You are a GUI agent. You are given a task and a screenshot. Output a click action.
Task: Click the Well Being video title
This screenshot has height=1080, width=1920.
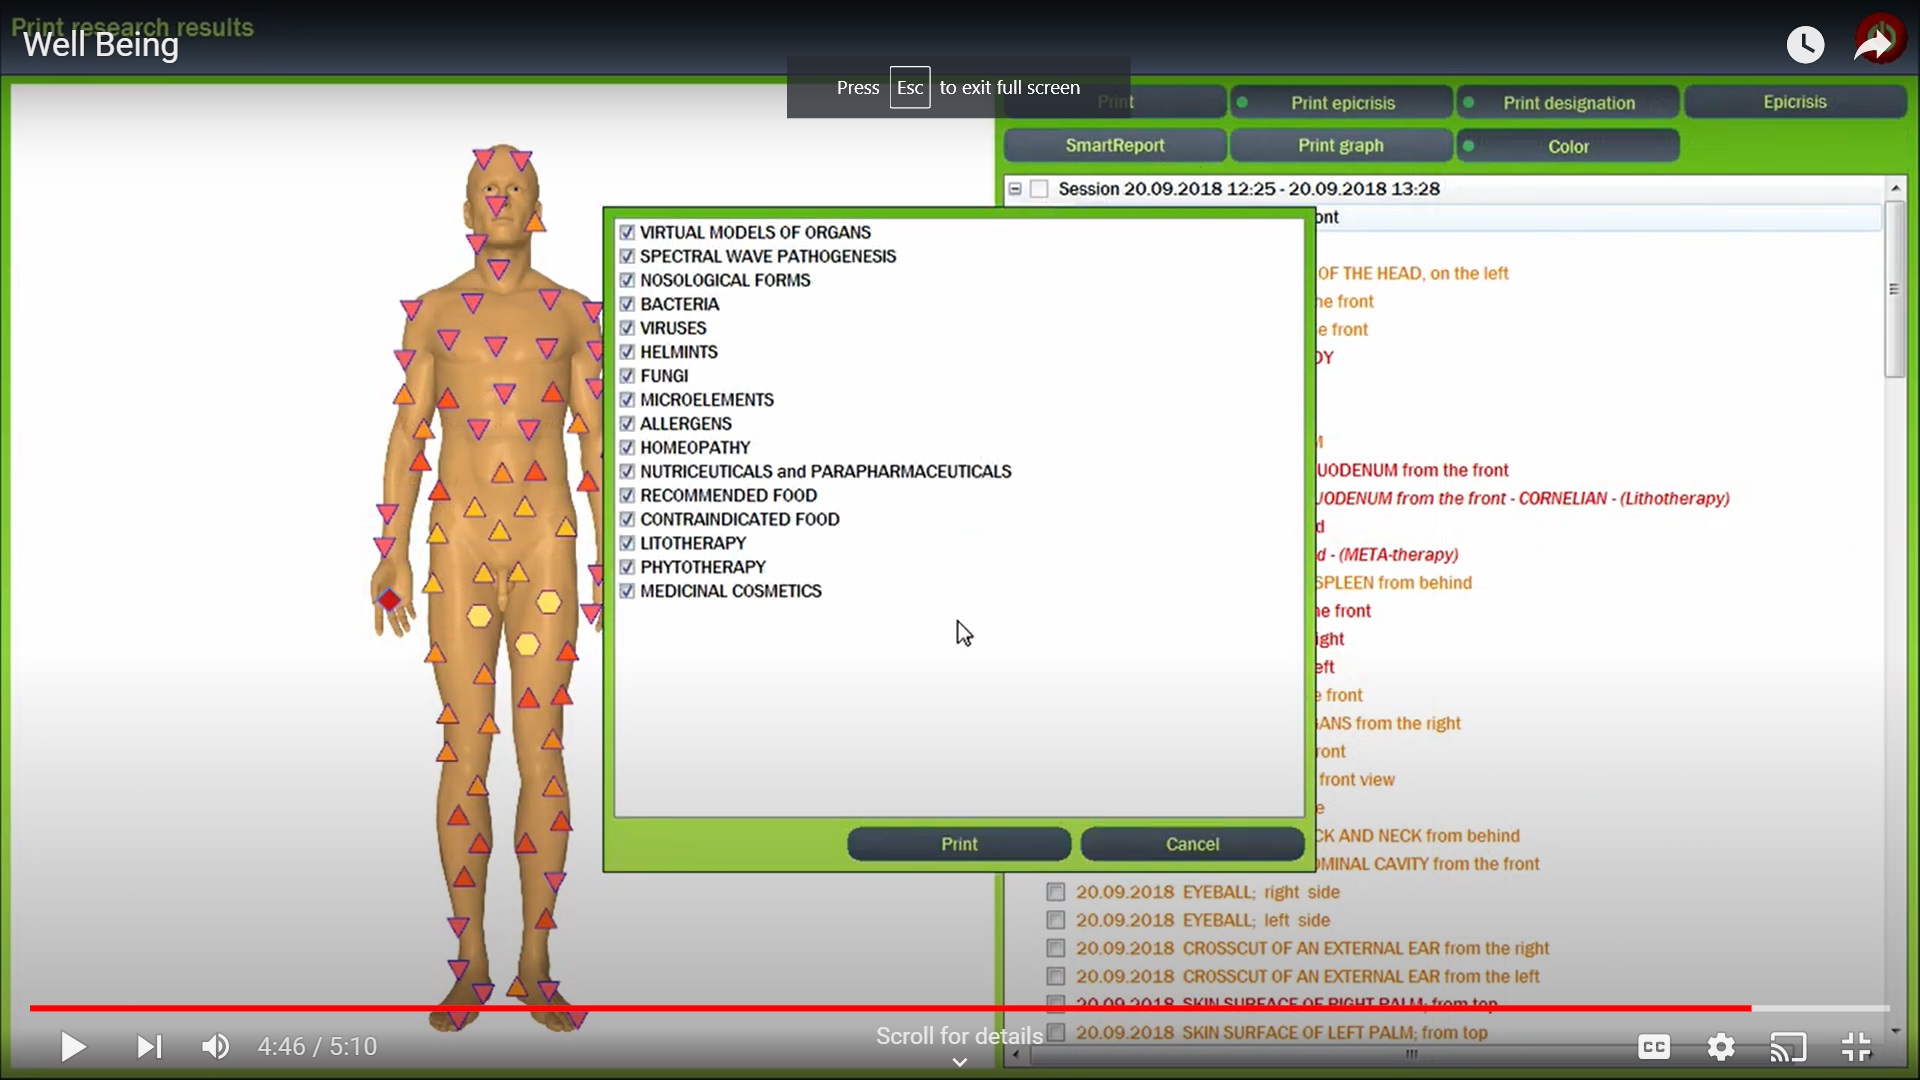pyautogui.click(x=101, y=45)
